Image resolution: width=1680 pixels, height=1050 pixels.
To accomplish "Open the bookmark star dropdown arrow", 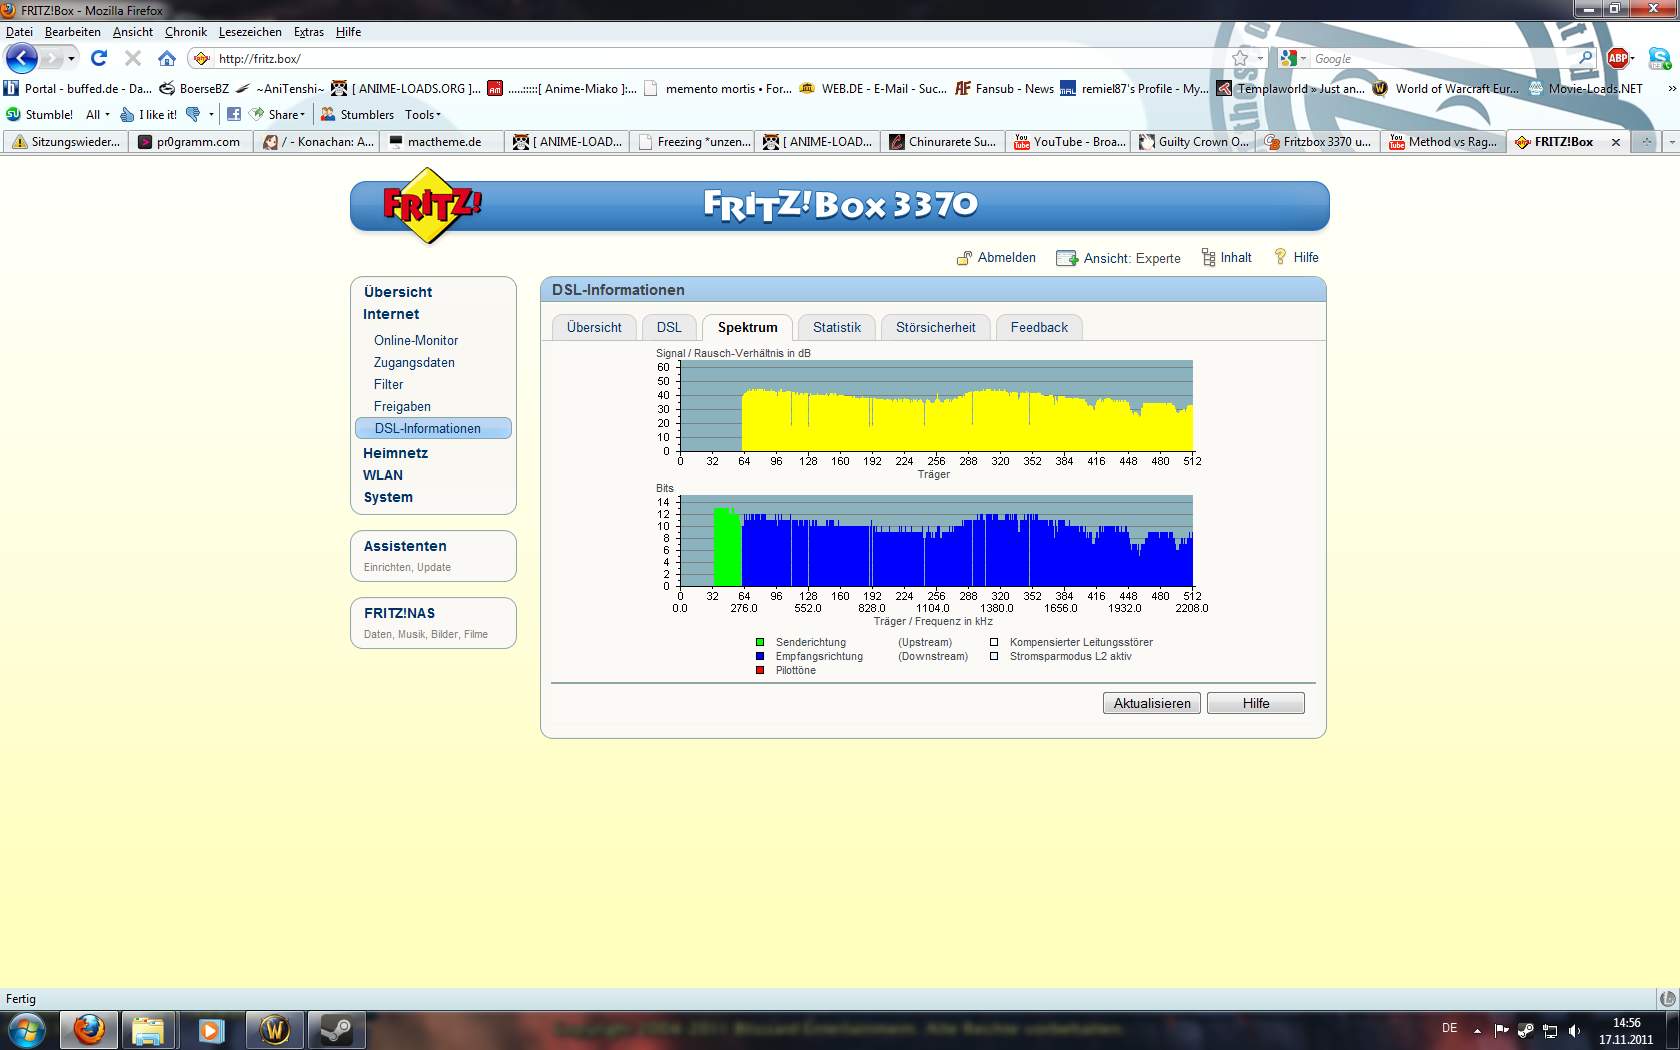I will coord(1260,58).
